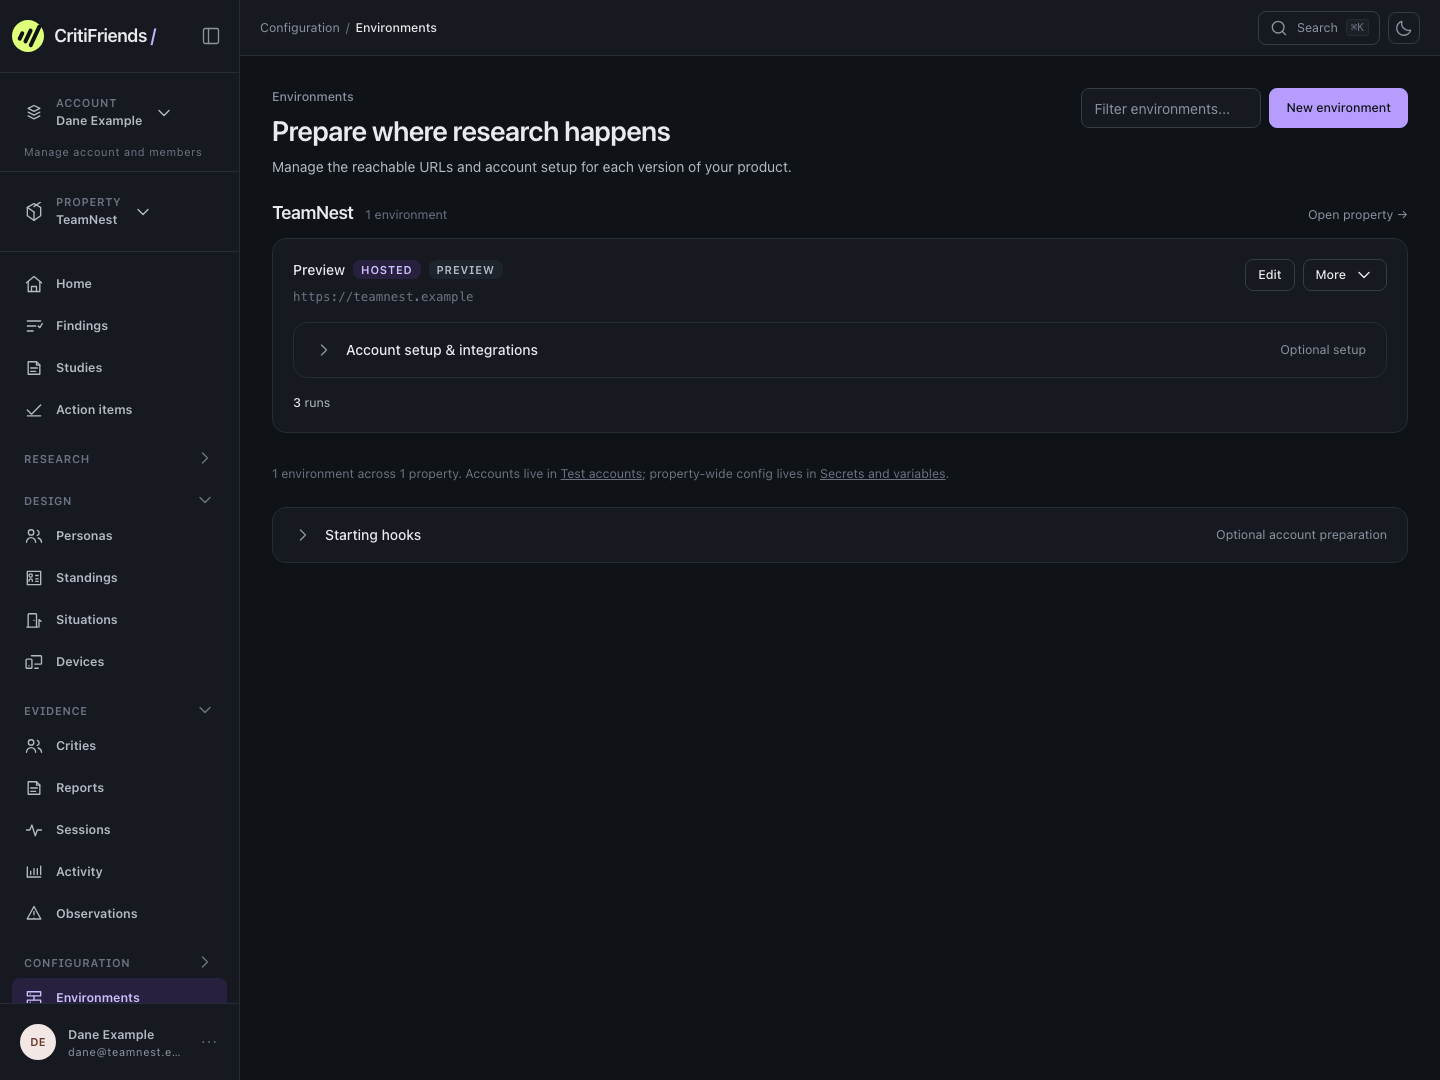Click the Studies document icon
Image resolution: width=1440 pixels, height=1080 pixels.
[x=34, y=368]
